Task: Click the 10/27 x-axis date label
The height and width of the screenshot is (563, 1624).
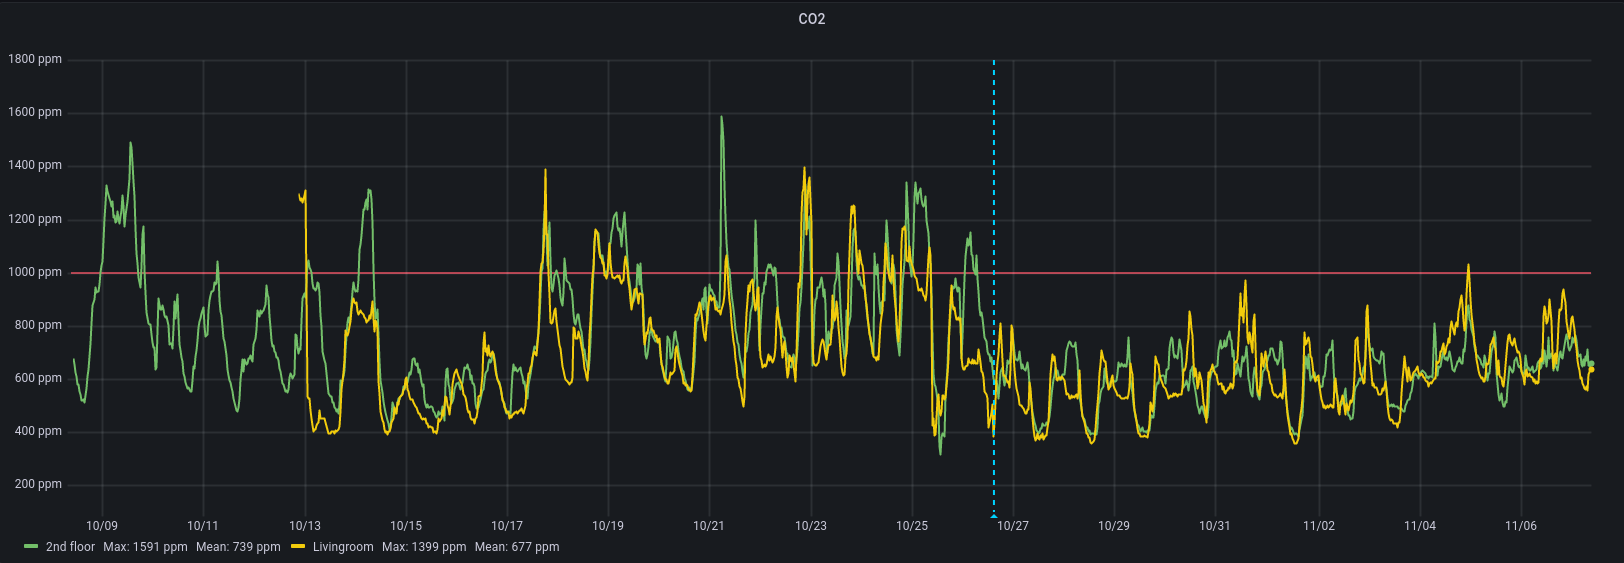Action: (x=1013, y=526)
